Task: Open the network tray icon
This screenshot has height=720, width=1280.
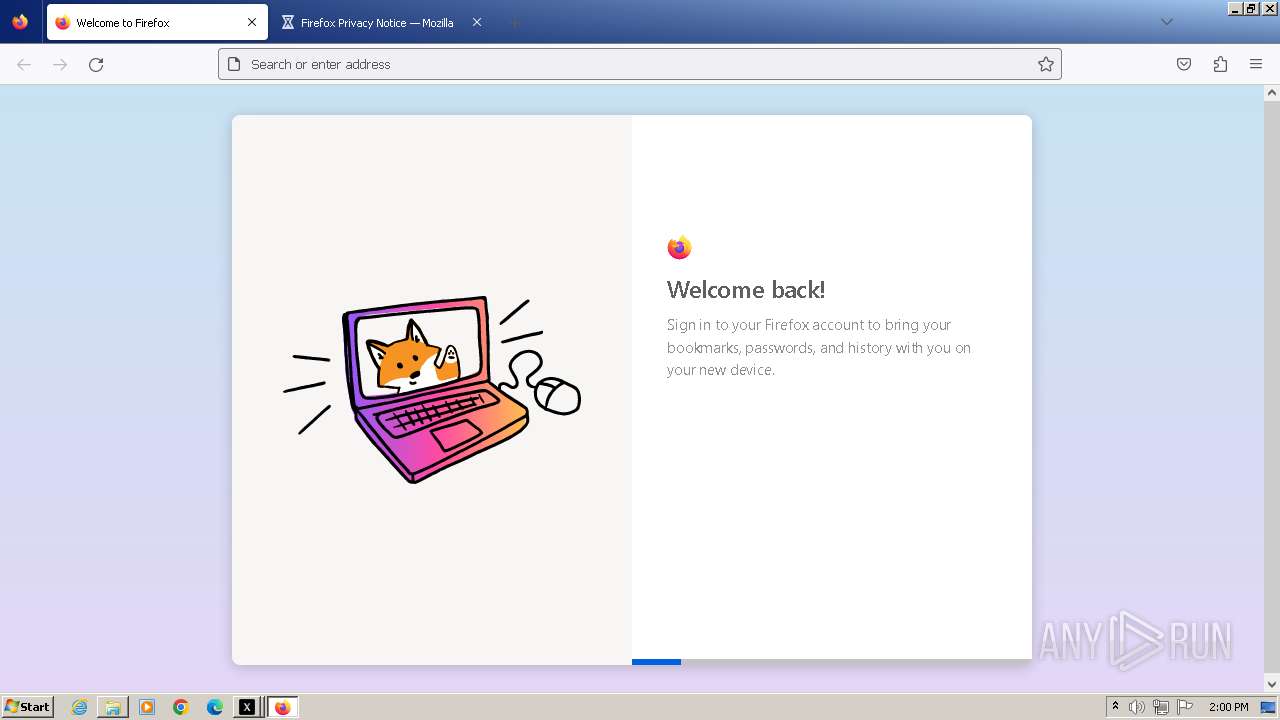Action: pyautogui.click(x=1161, y=707)
